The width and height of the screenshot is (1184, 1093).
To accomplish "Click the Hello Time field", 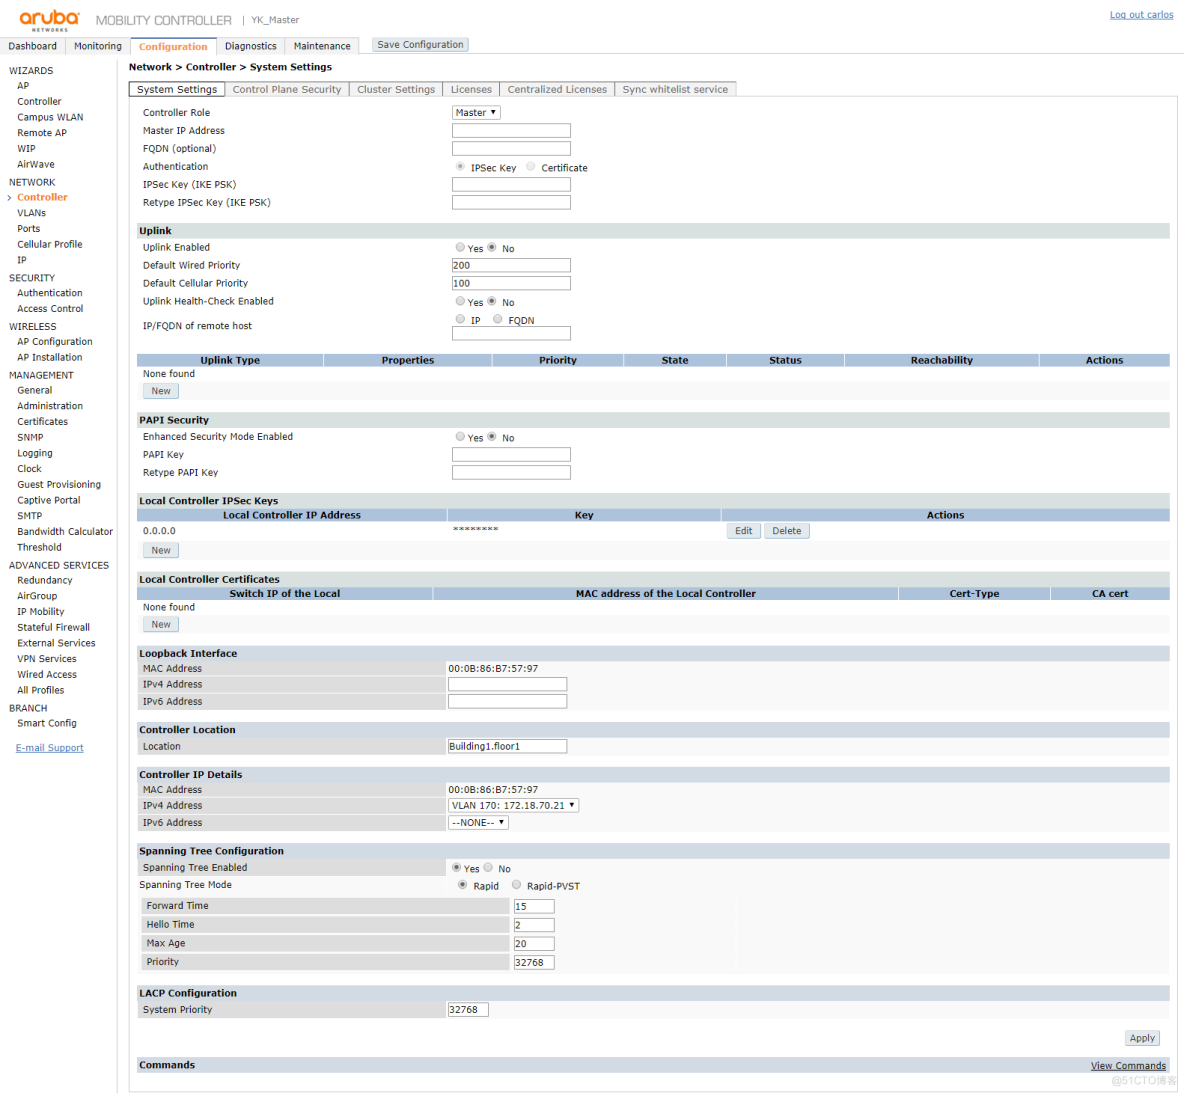I will pyautogui.click(x=534, y=925).
